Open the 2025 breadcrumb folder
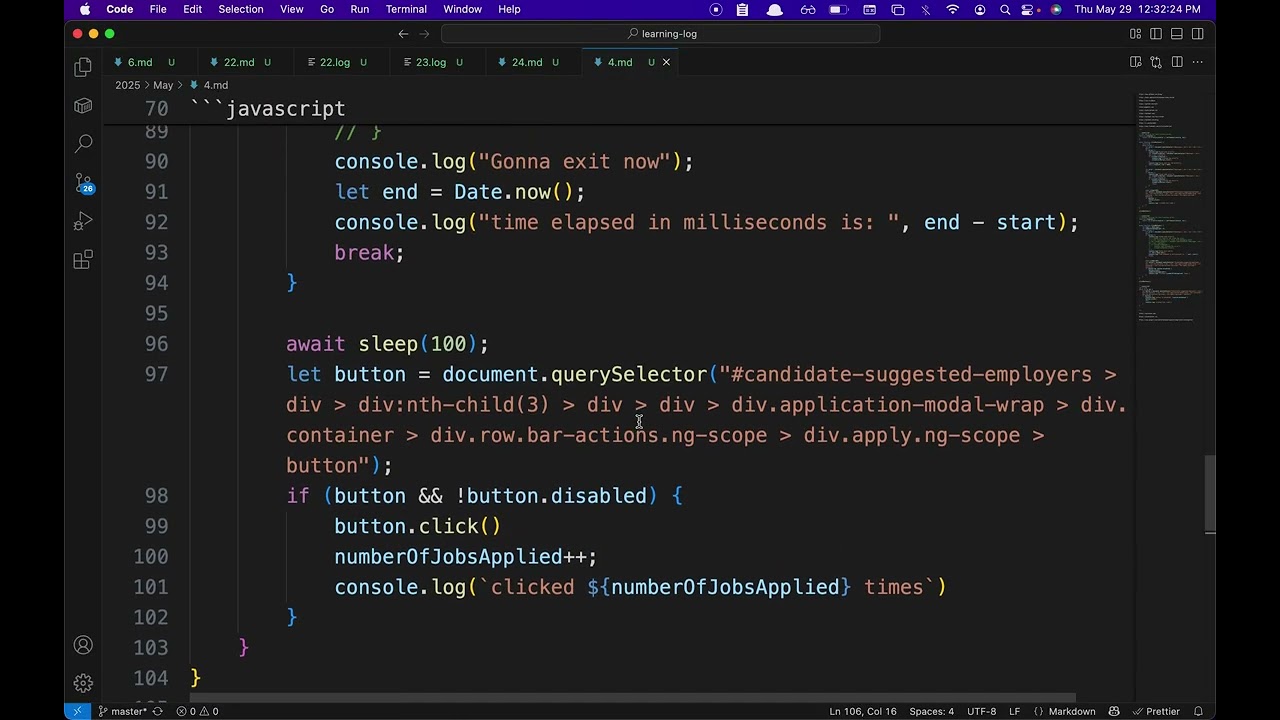Viewport: 1280px width, 720px height. click(127, 85)
